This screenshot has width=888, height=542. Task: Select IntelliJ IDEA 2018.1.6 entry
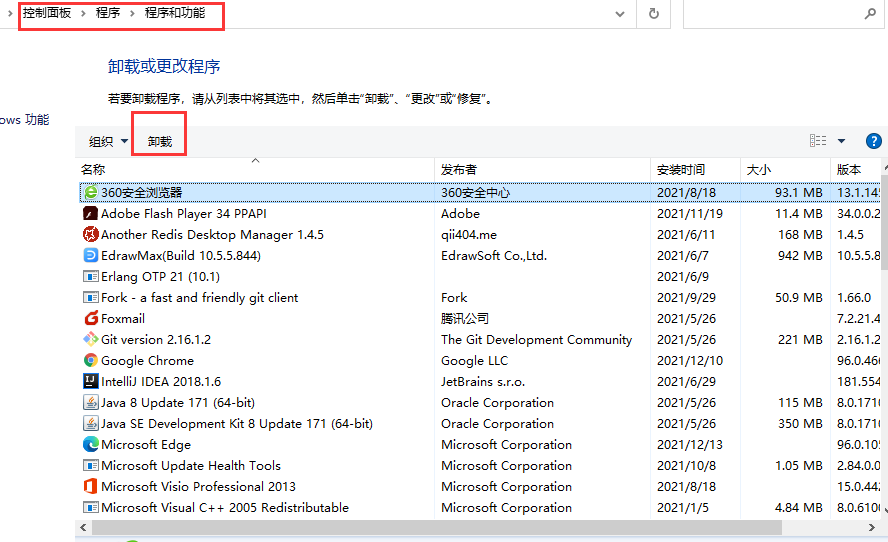(x=161, y=381)
